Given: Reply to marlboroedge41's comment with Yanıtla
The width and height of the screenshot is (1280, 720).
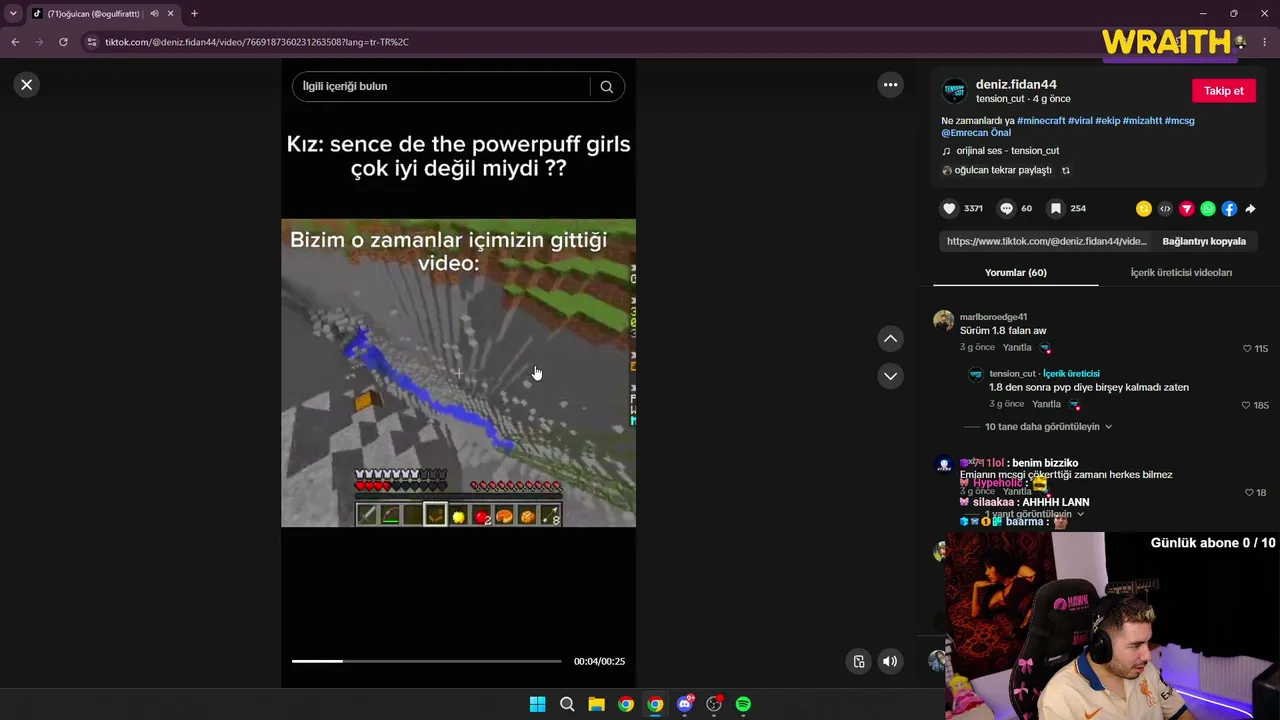Looking at the screenshot, I should tap(1017, 348).
